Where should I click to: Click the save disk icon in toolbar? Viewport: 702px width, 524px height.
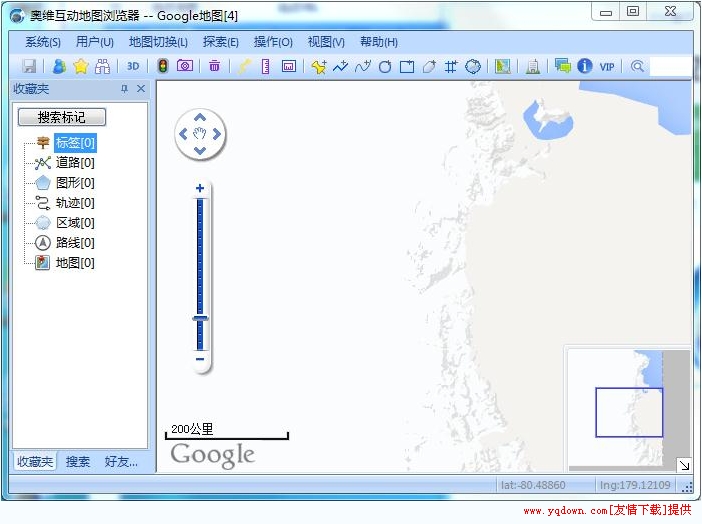[29, 66]
